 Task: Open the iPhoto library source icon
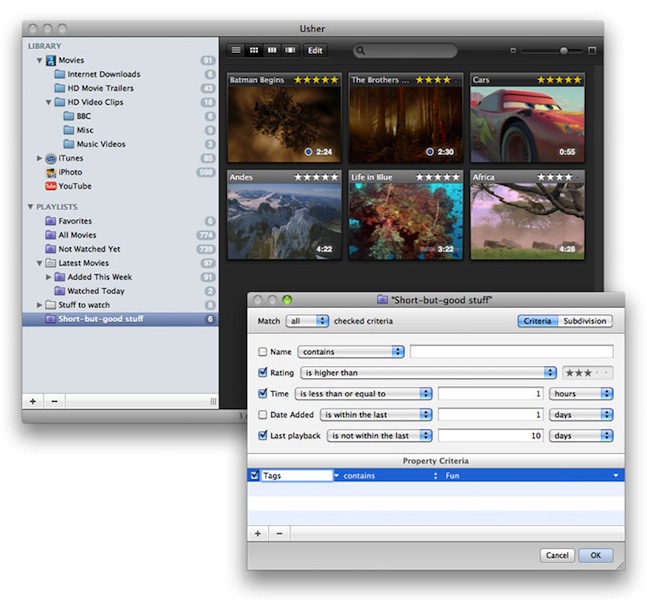click(x=49, y=172)
